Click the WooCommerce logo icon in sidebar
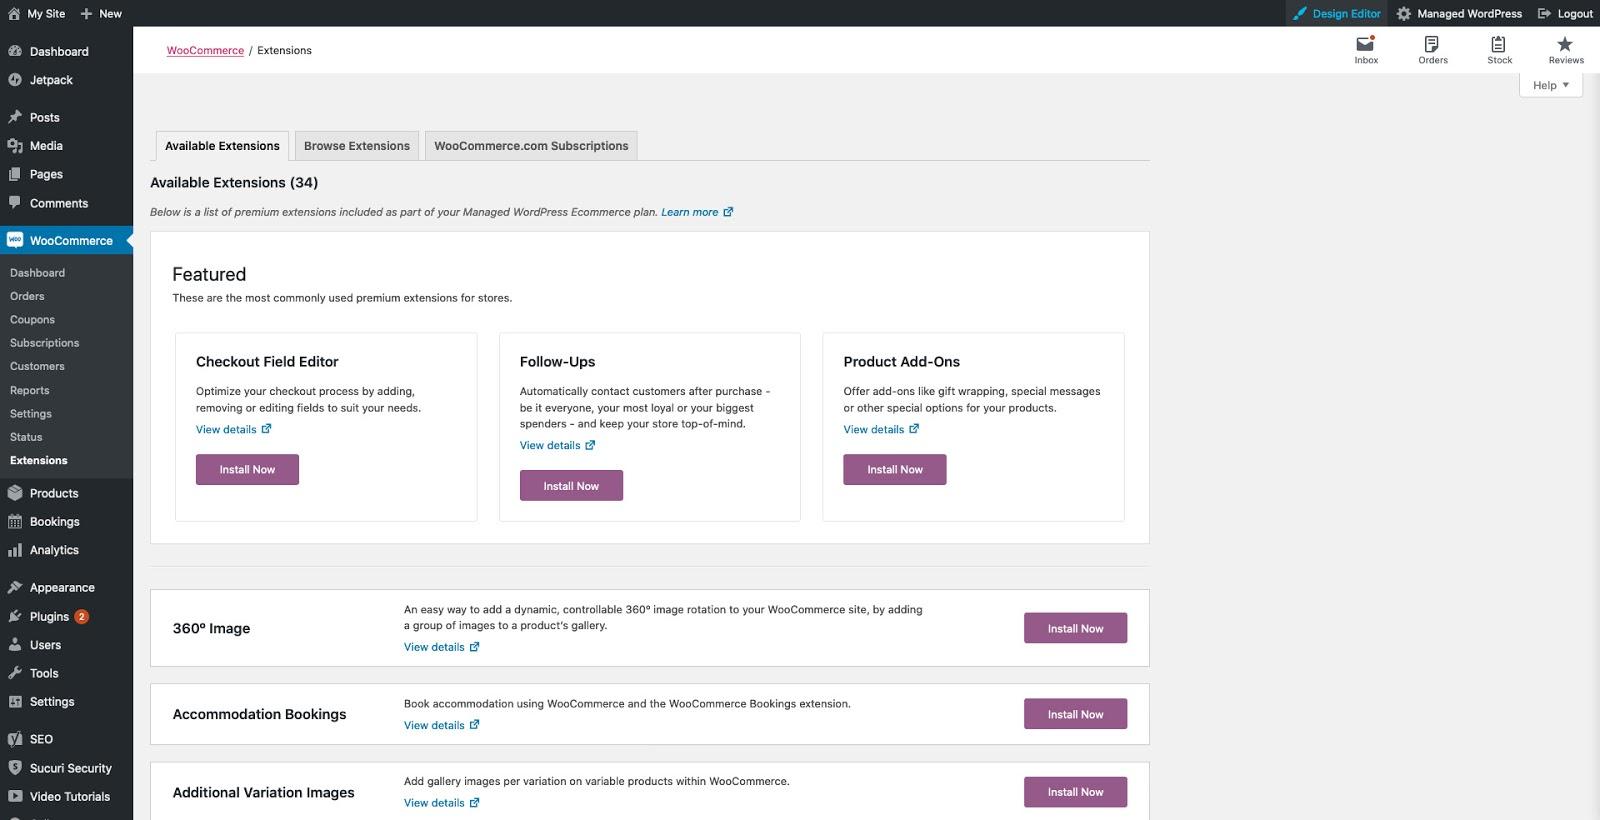 [15, 240]
